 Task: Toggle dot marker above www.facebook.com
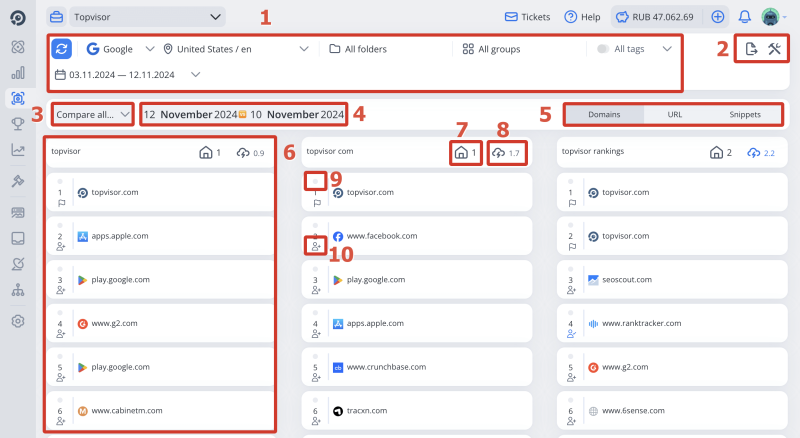click(315, 225)
